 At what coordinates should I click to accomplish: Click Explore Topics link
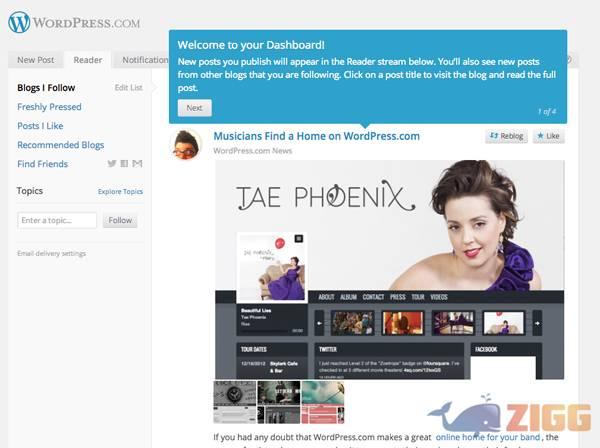pos(120,191)
